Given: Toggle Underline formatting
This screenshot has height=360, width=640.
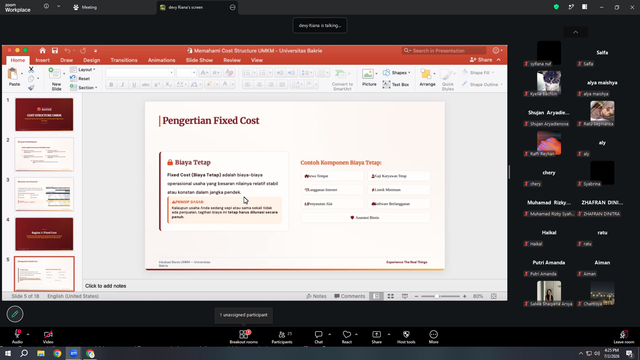Looking at the screenshot, I should click(x=134, y=84).
